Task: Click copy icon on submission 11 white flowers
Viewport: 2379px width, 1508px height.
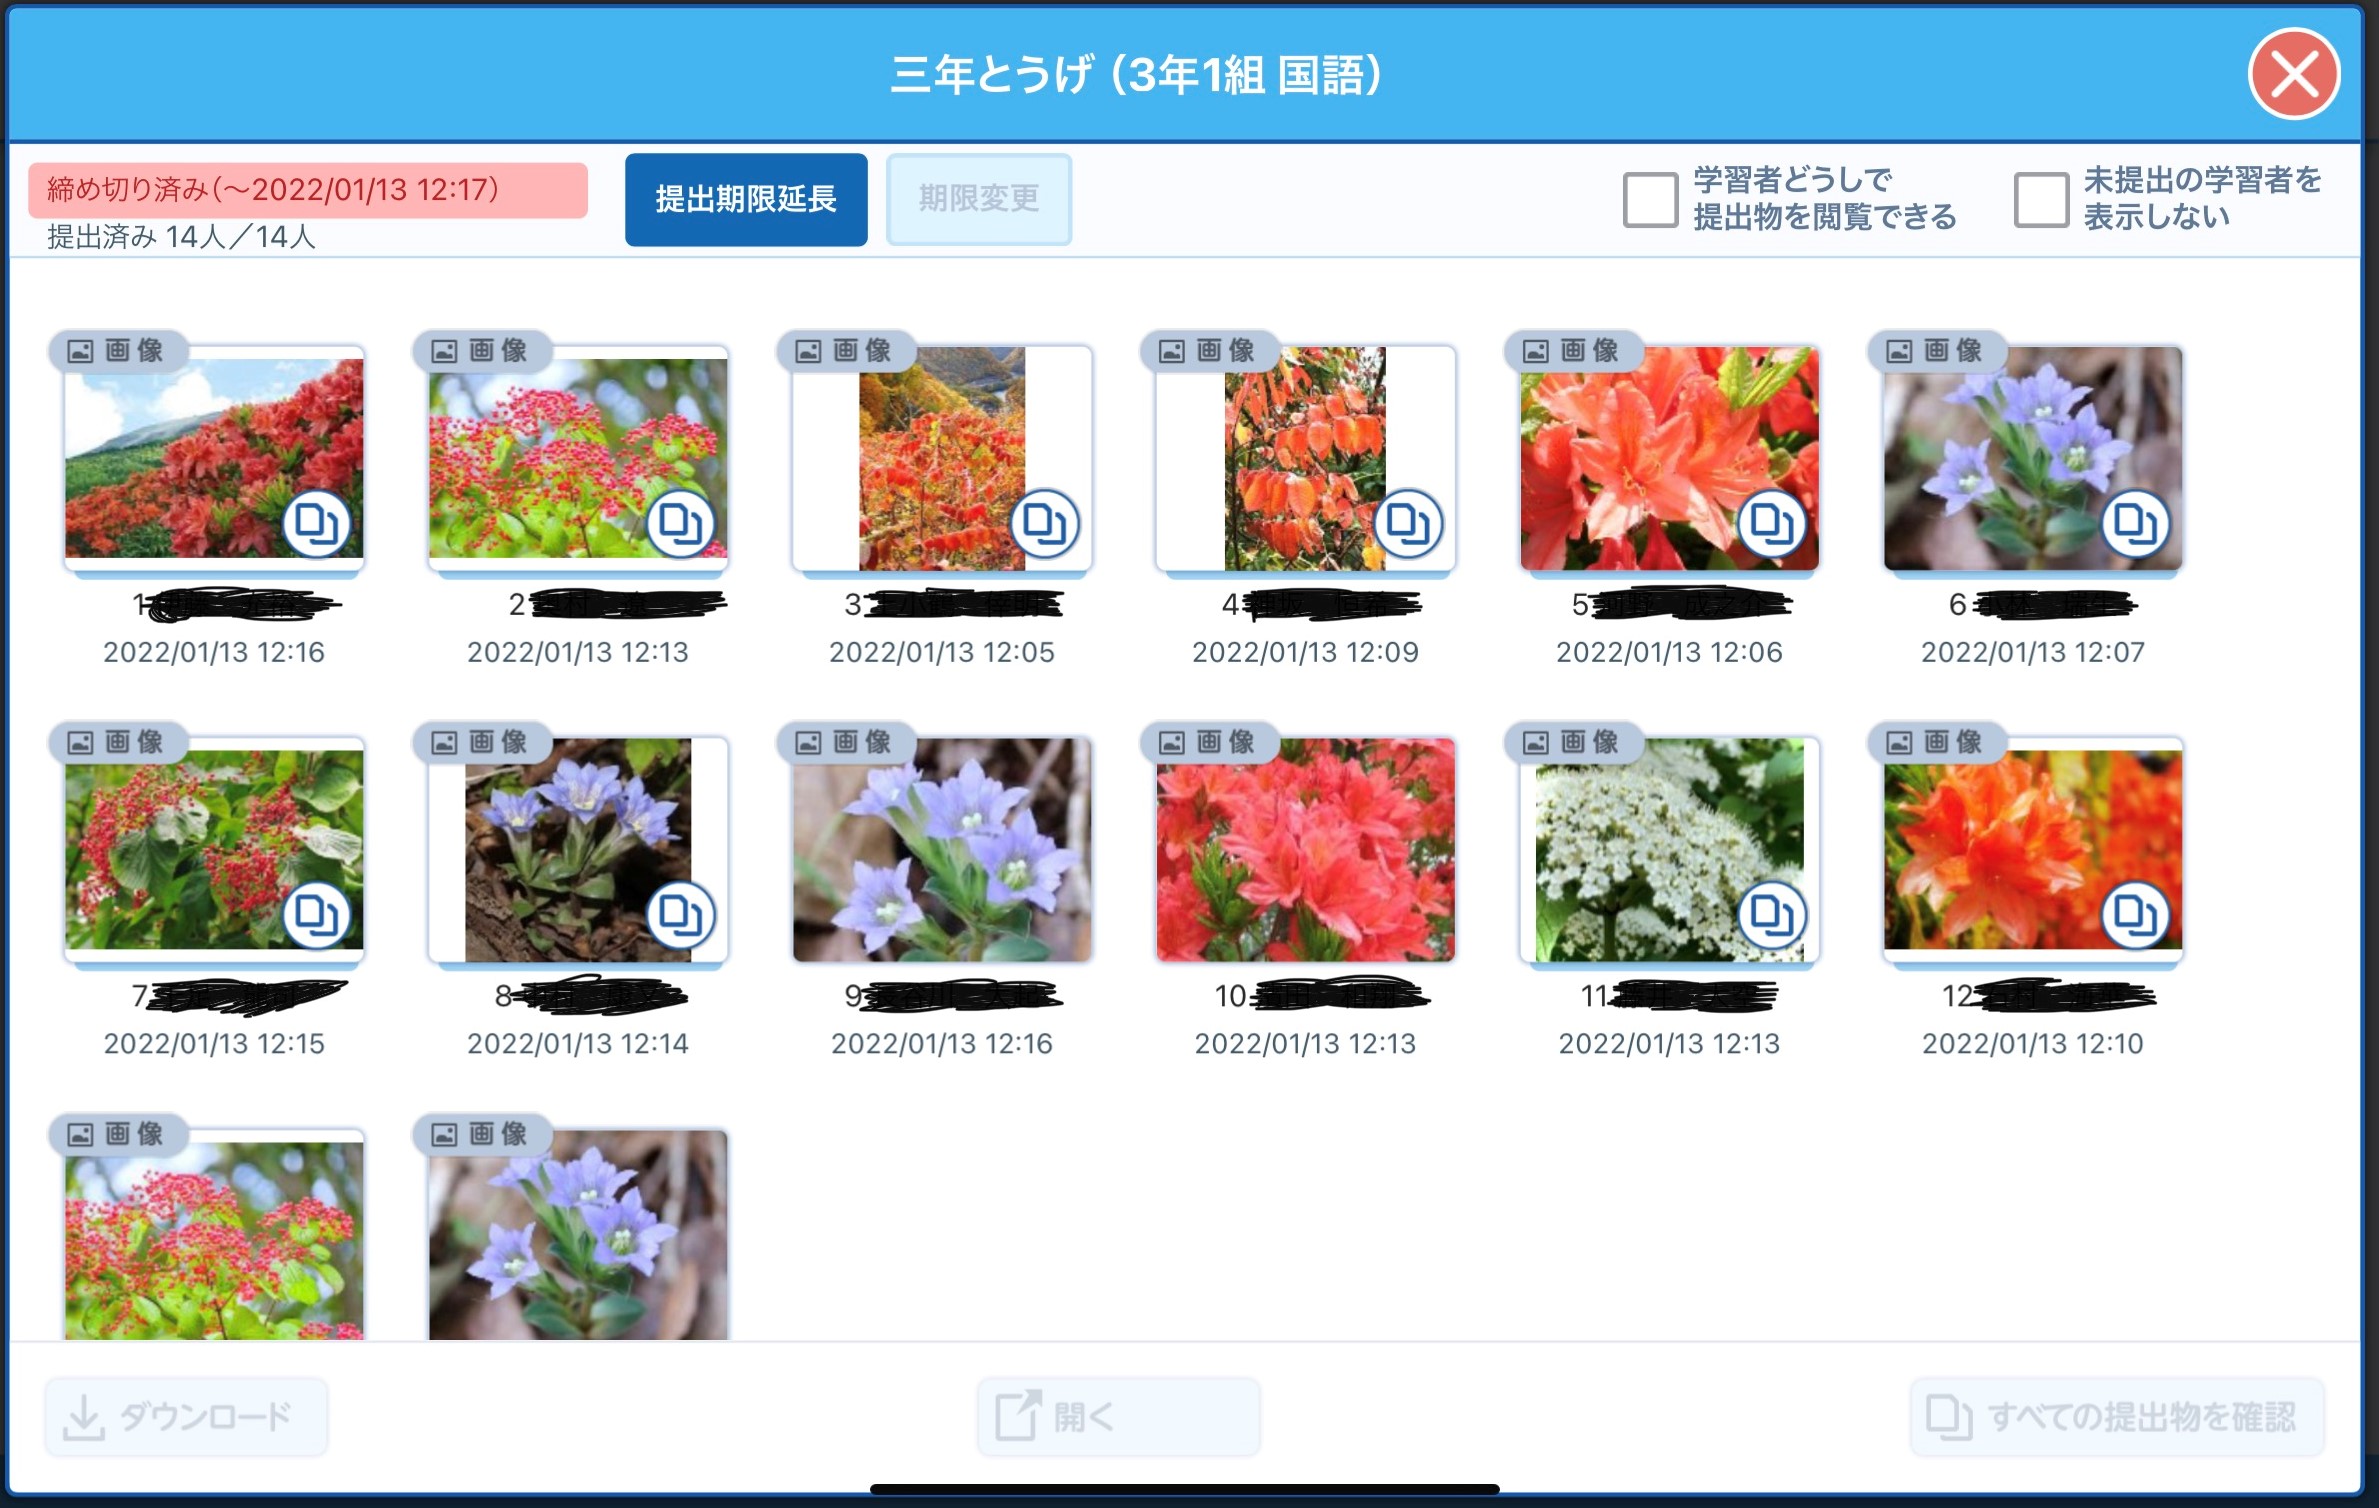Action: (1771, 915)
